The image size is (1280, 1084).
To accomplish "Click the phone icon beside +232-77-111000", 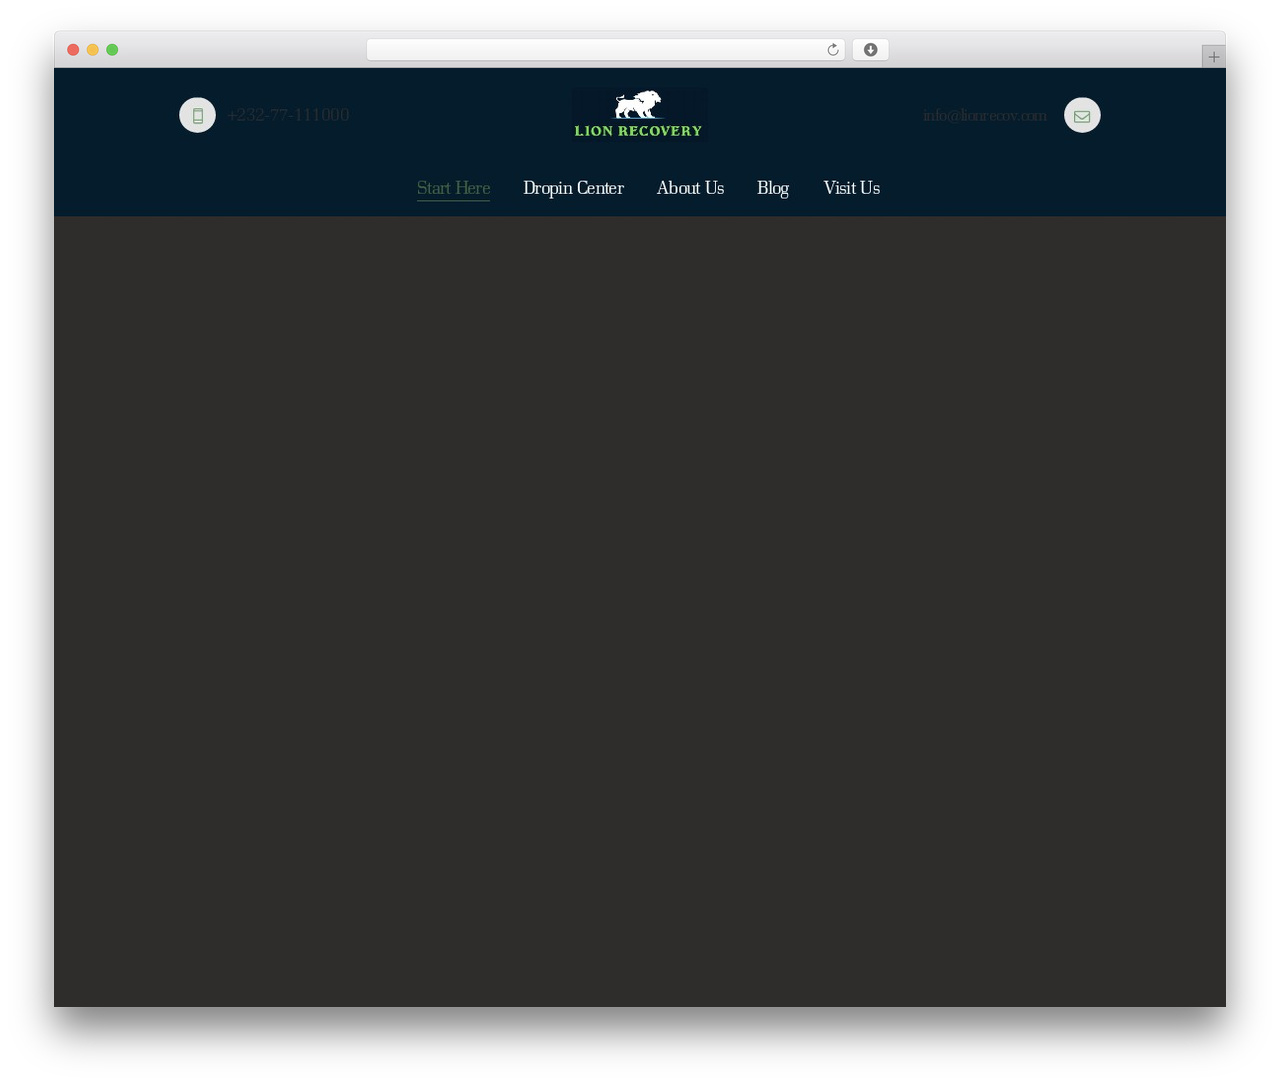I will click(197, 115).
